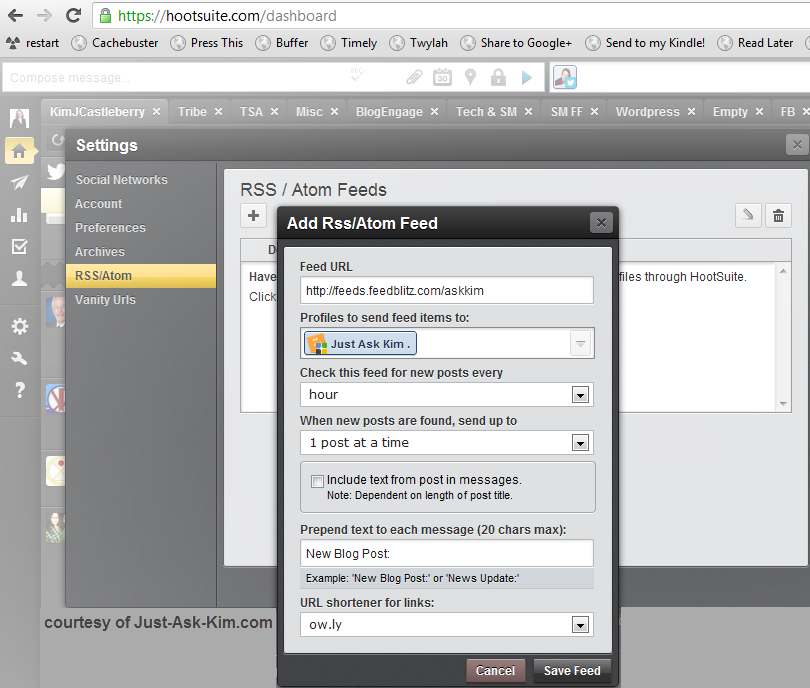This screenshot has height=688, width=810.
Task: Click the delete feed trash icon
Action: click(x=778, y=215)
